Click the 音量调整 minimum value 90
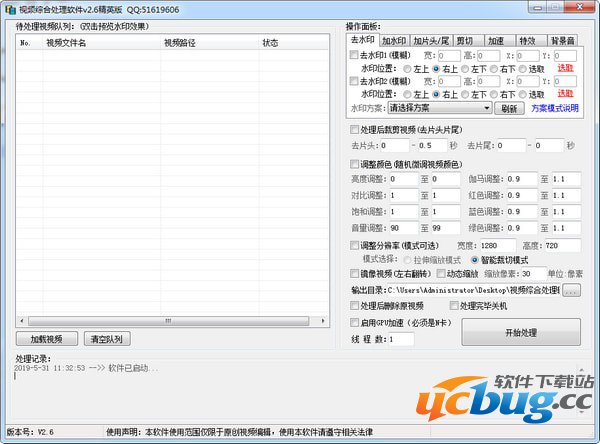Screen dimensions: 600x444 point(404,228)
